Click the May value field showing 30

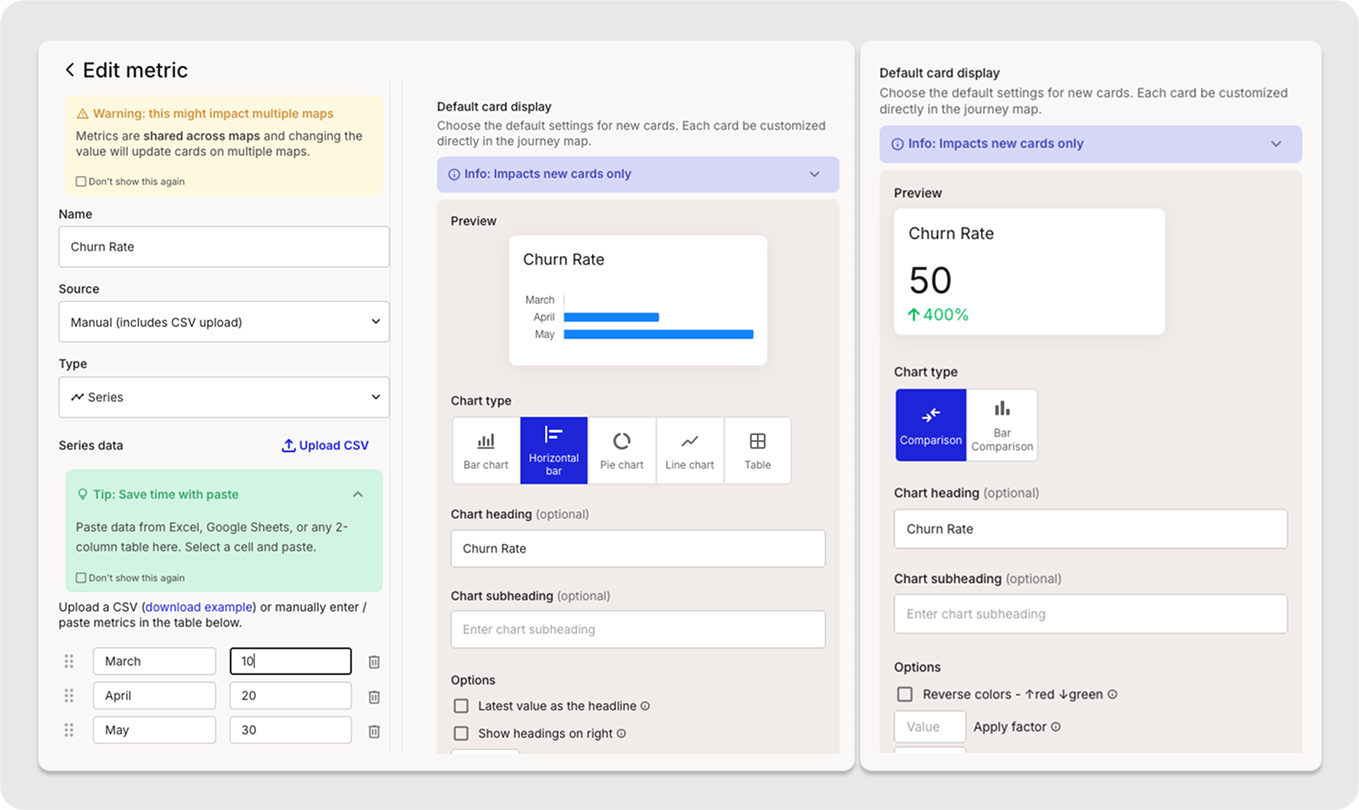[x=291, y=730]
